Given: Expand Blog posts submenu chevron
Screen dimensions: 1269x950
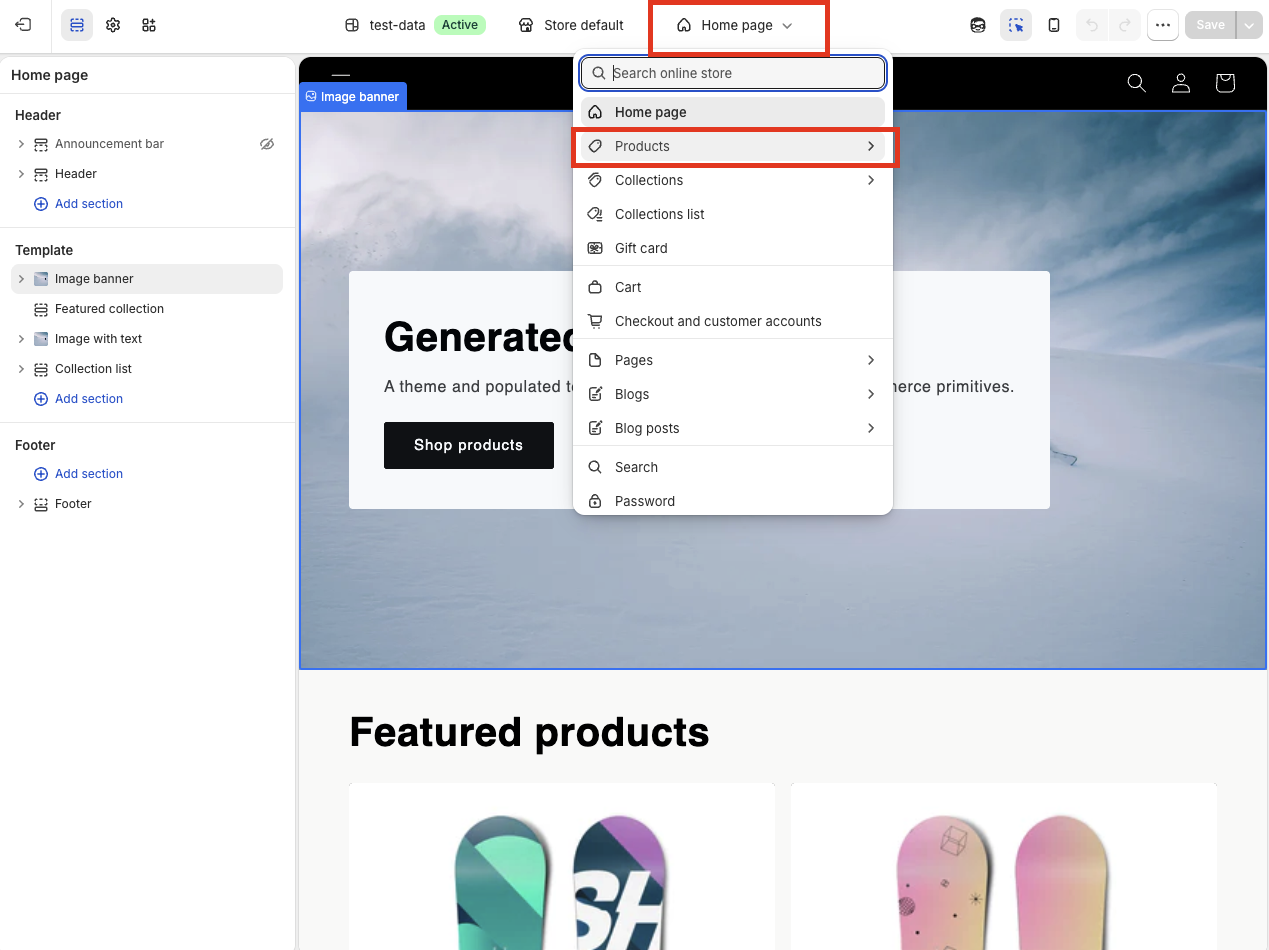Looking at the screenshot, I should (x=871, y=428).
